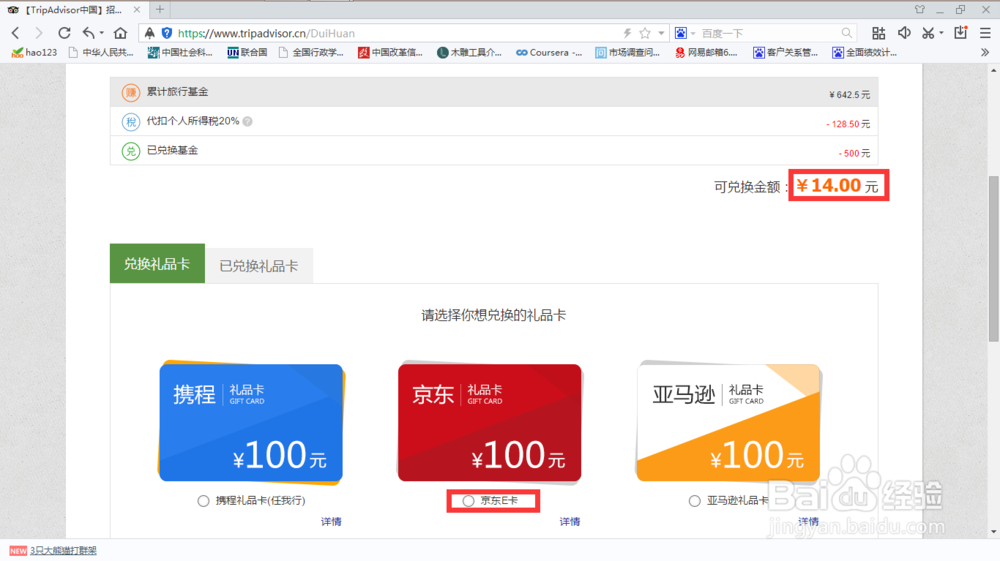Image resolution: width=1000 pixels, height=561 pixels.
Task: Open the 客户关系管 bookmark
Action: coord(786,52)
